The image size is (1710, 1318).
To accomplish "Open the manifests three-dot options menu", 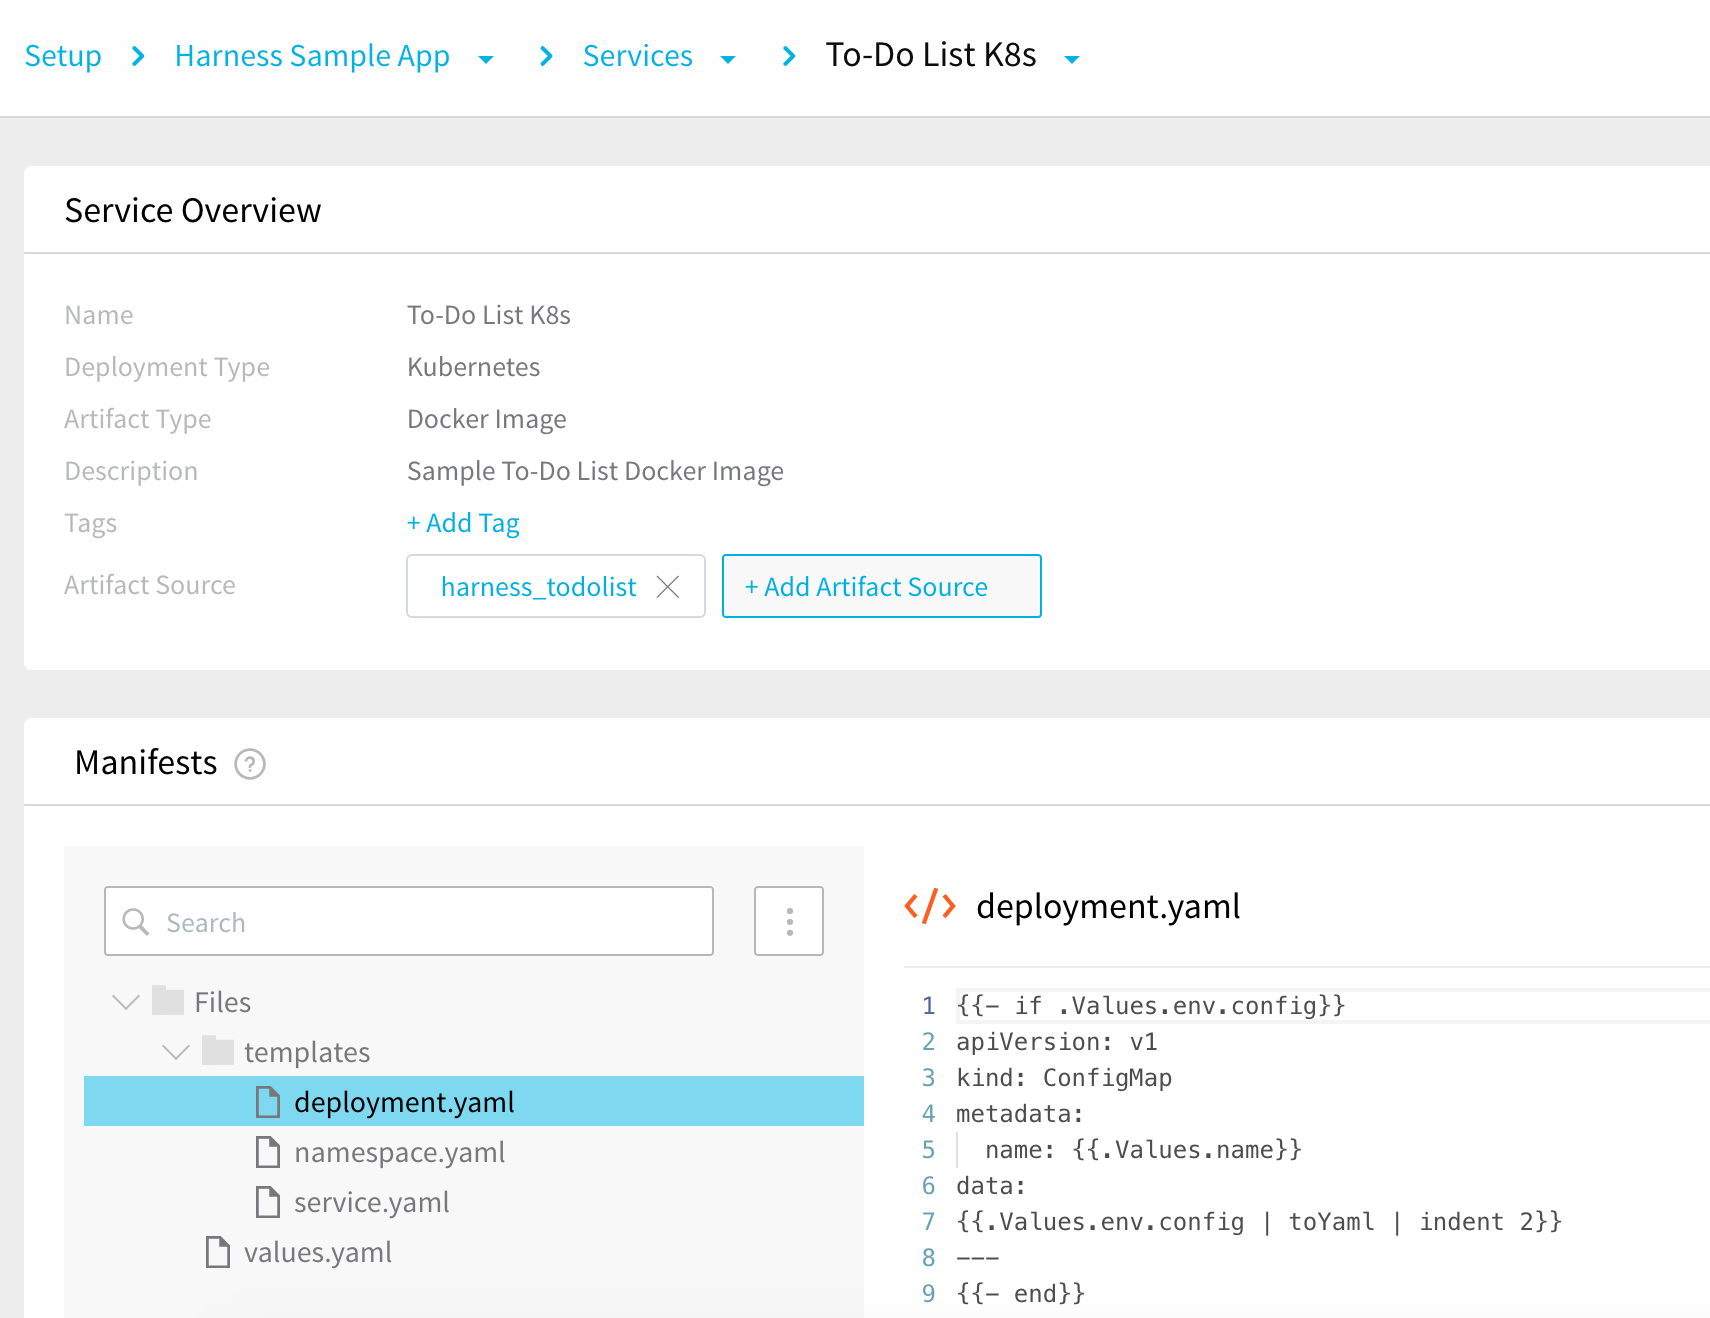I will coord(789,921).
